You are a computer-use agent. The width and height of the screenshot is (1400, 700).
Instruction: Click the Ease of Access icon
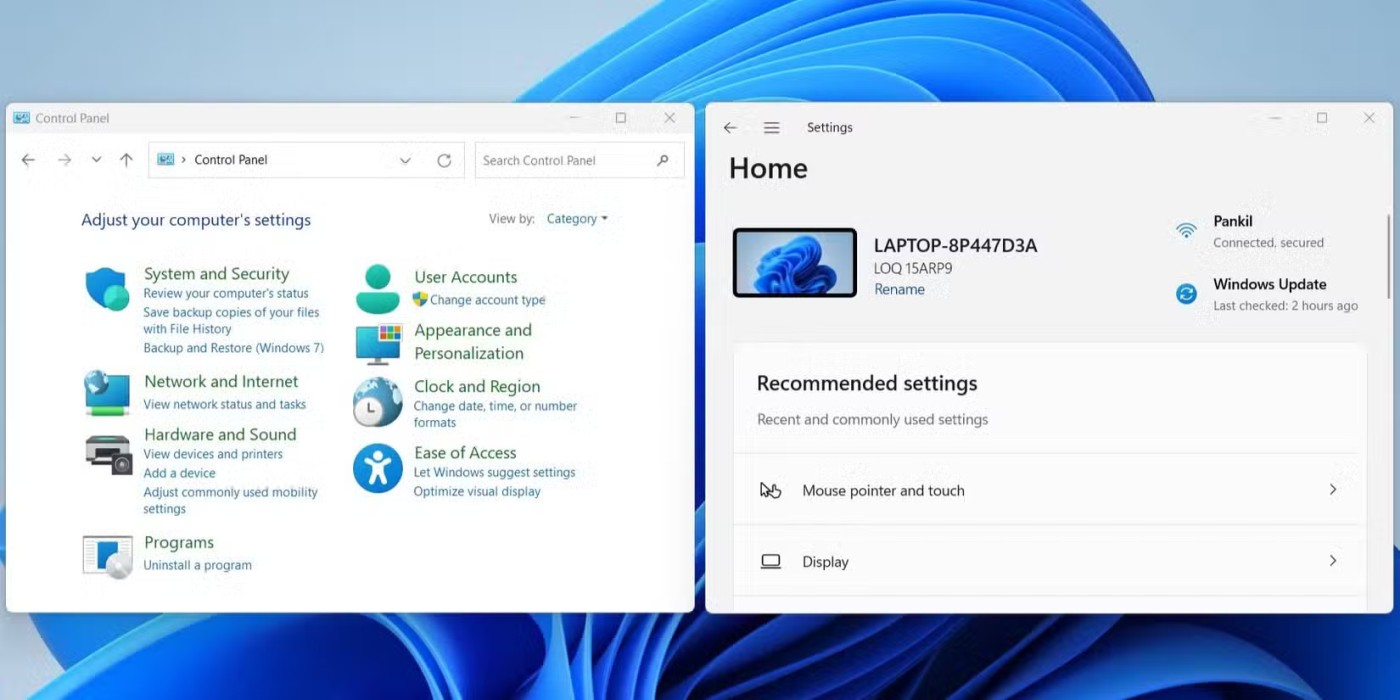(x=377, y=468)
